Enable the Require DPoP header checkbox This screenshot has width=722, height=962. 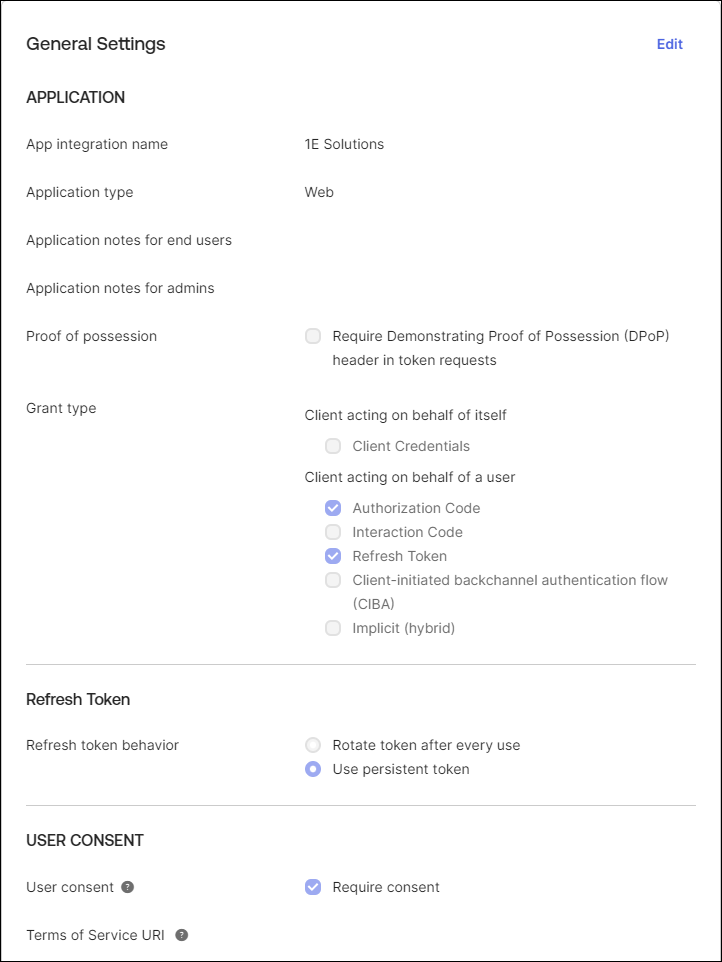tap(313, 336)
